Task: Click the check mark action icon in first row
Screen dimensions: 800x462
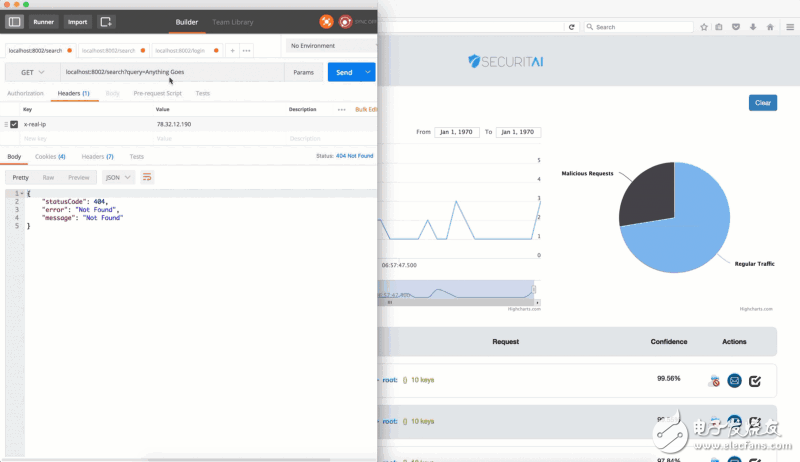Action: click(755, 380)
